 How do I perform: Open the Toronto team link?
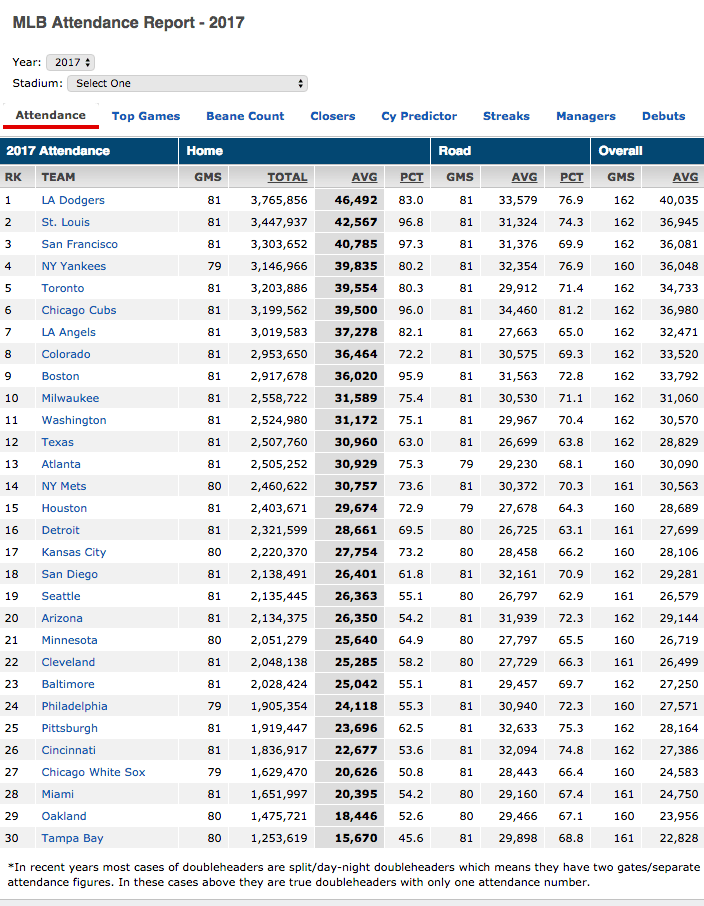62,288
